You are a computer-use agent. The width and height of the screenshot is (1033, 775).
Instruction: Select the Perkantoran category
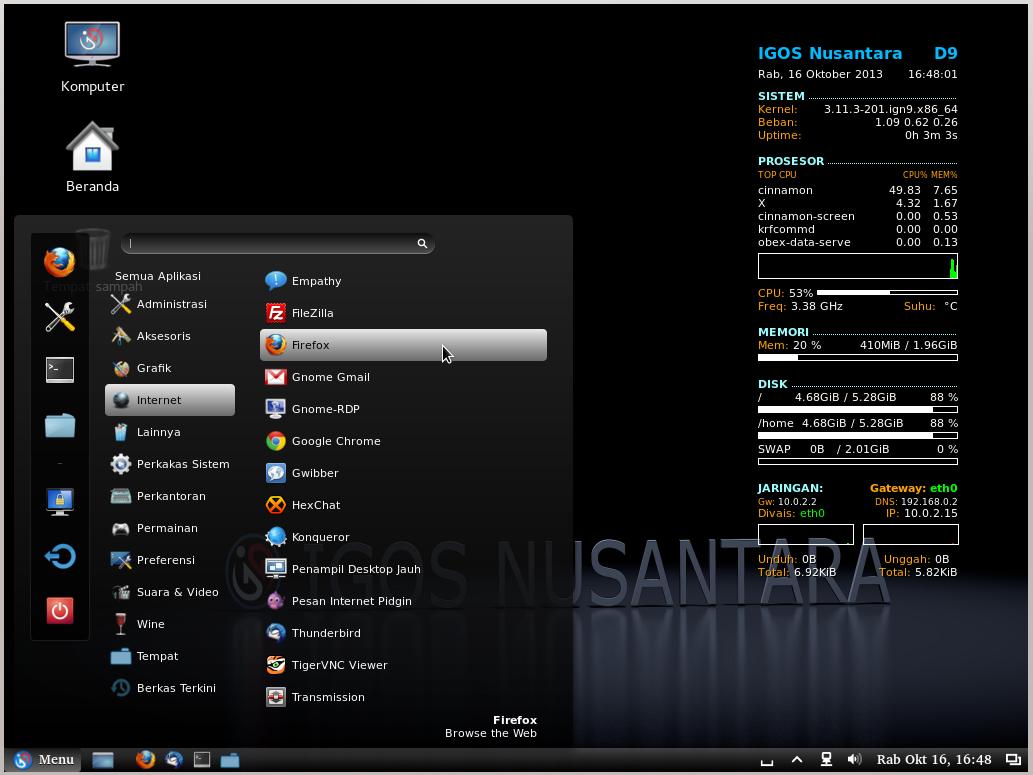point(171,496)
